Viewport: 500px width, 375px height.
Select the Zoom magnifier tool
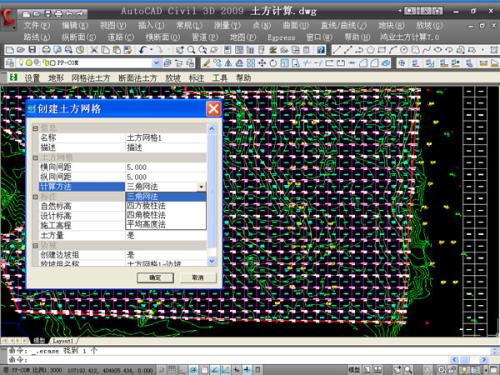tap(191, 50)
